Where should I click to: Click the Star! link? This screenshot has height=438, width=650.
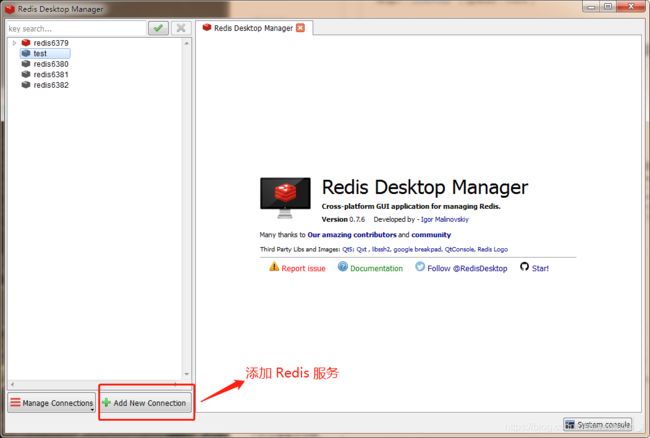pyautogui.click(x=540, y=269)
